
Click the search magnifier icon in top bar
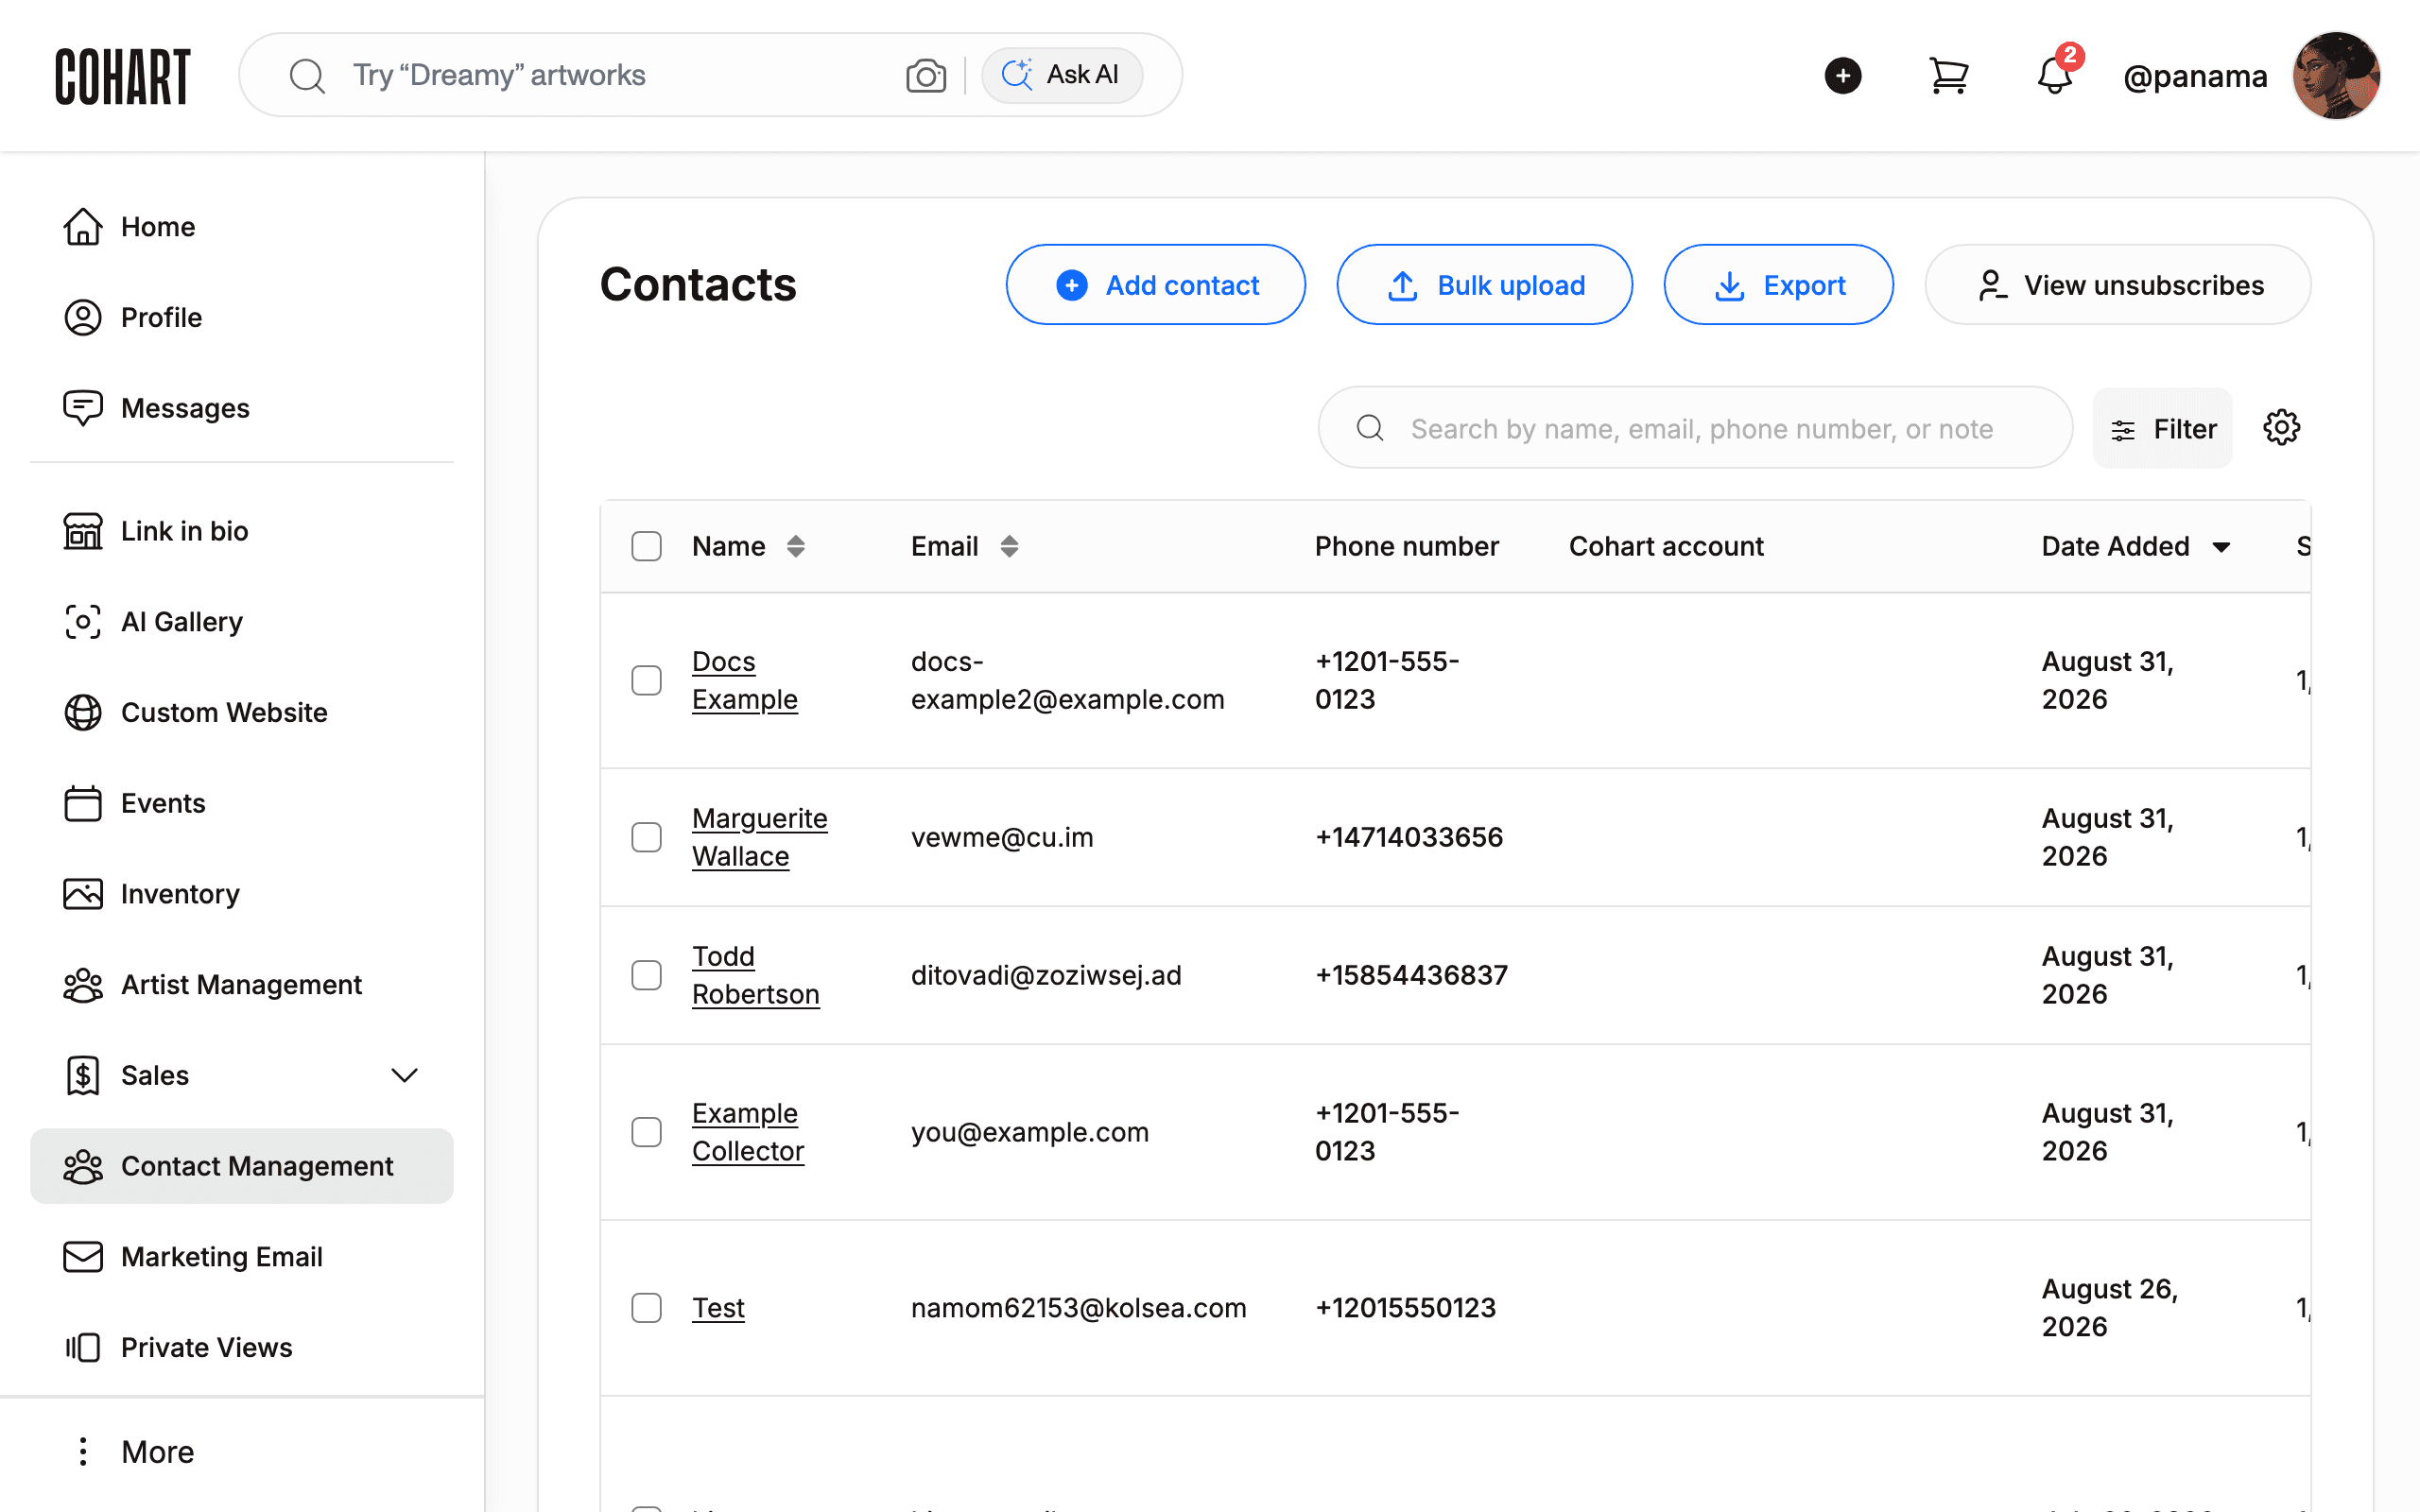[x=307, y=76]
